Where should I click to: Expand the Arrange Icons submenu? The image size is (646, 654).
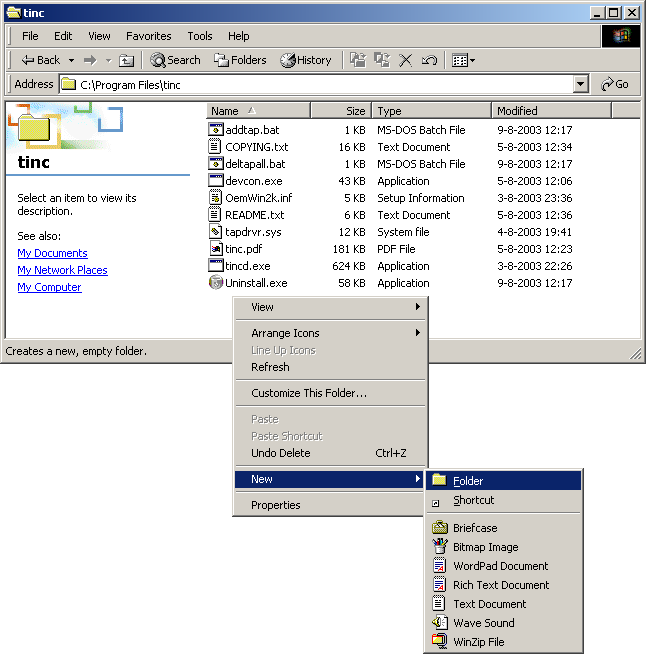point(330,333)
